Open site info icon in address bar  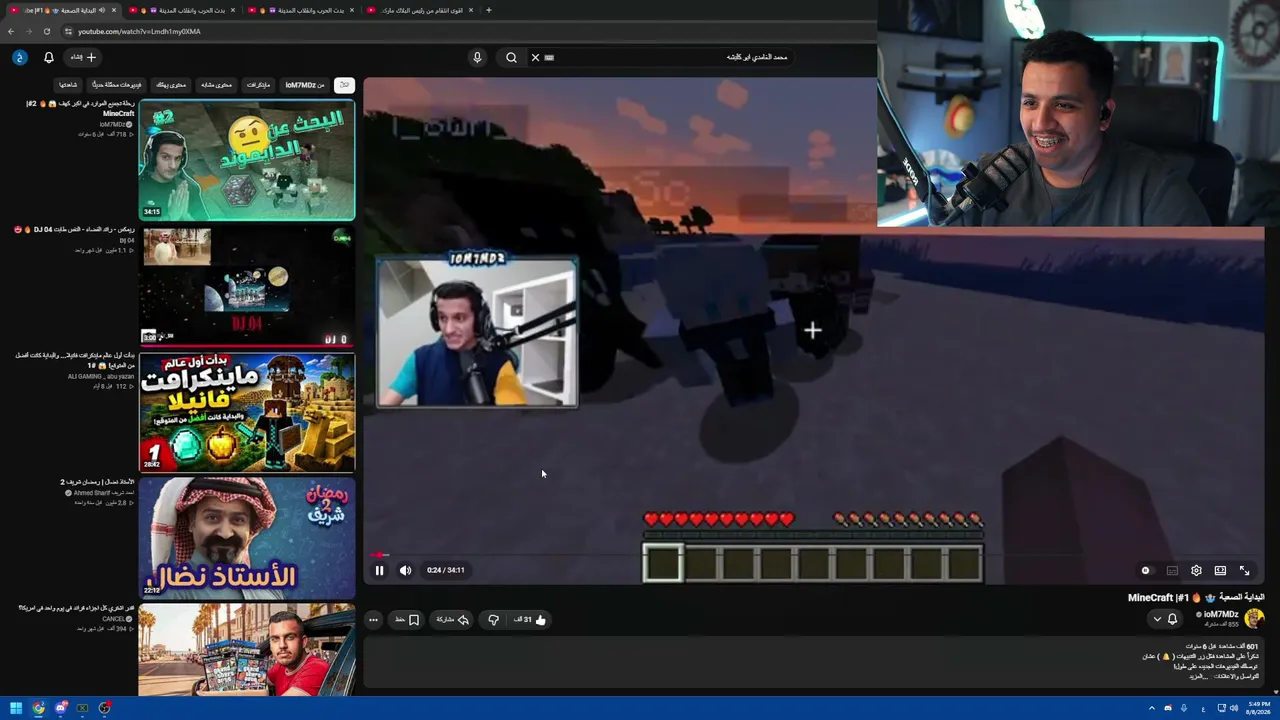click(x=67, y=31)
